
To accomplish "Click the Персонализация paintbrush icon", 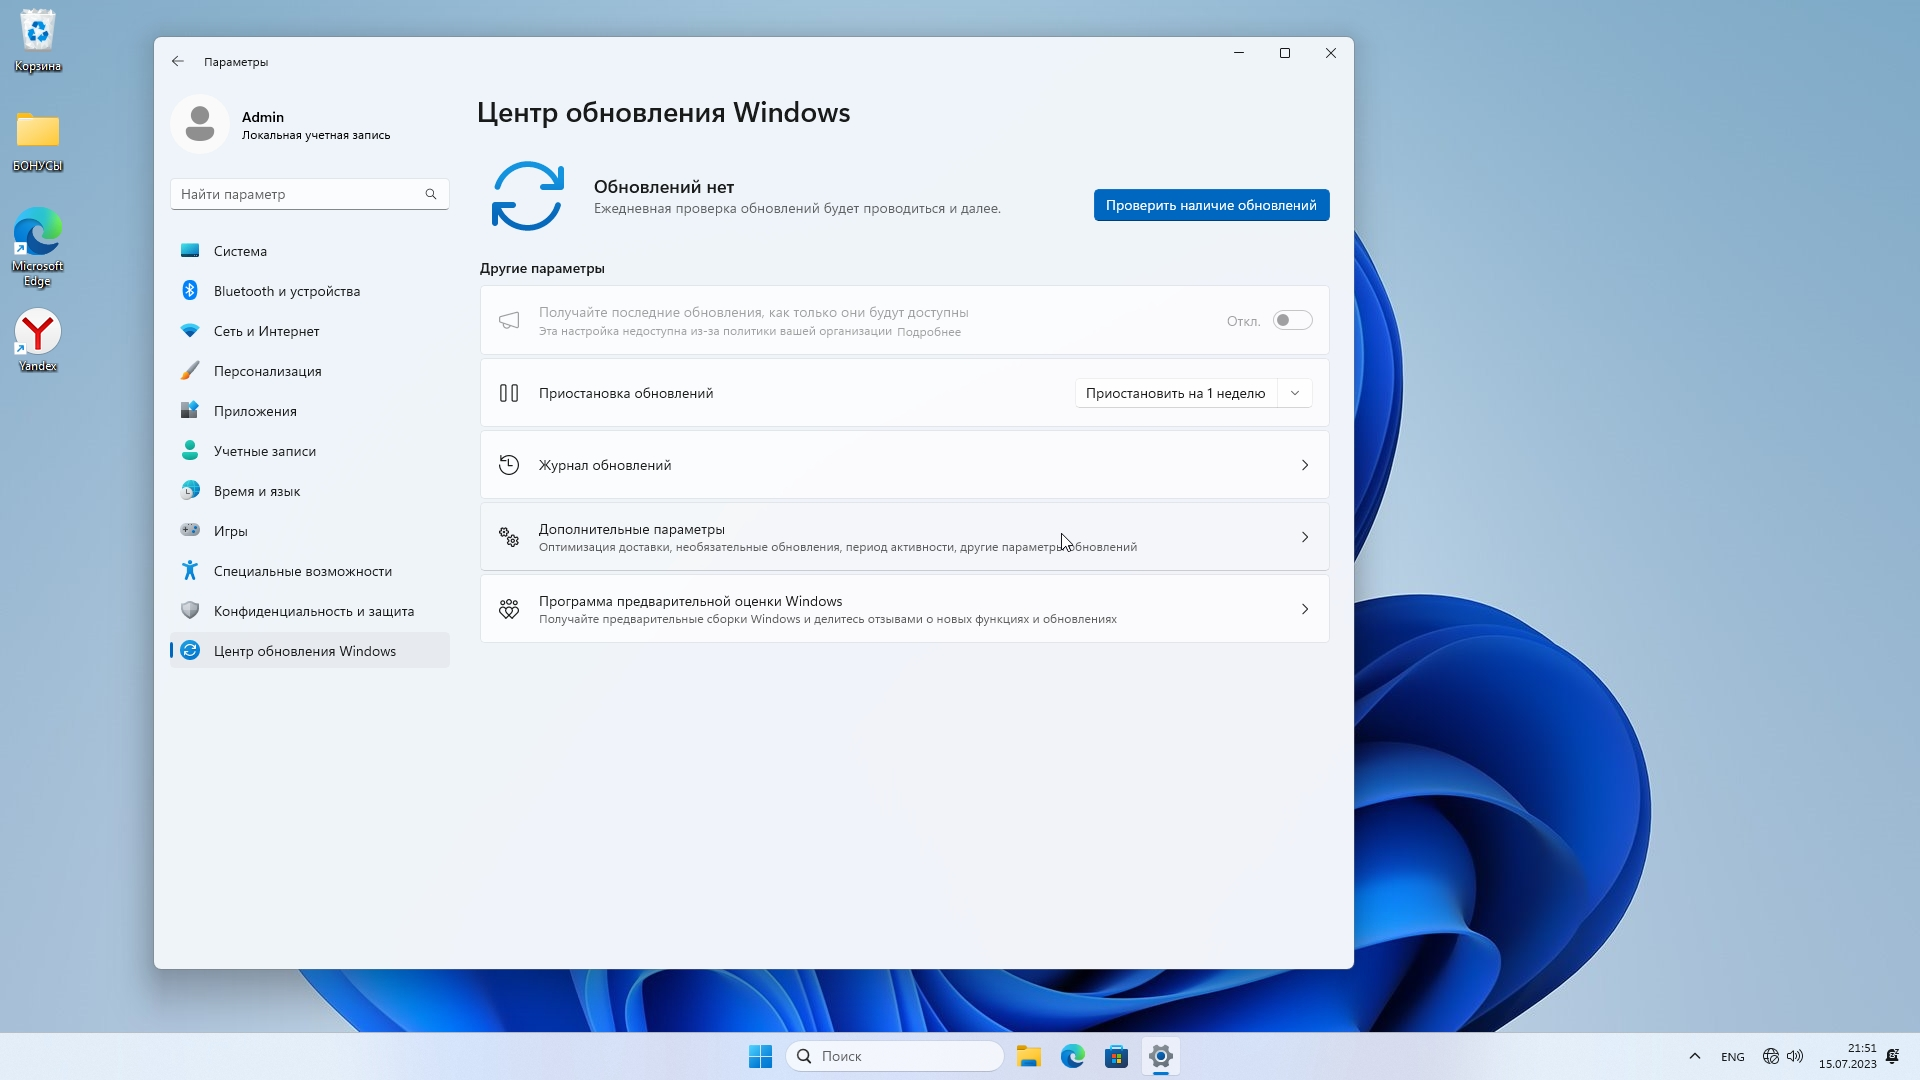I will tap(190, 371).
